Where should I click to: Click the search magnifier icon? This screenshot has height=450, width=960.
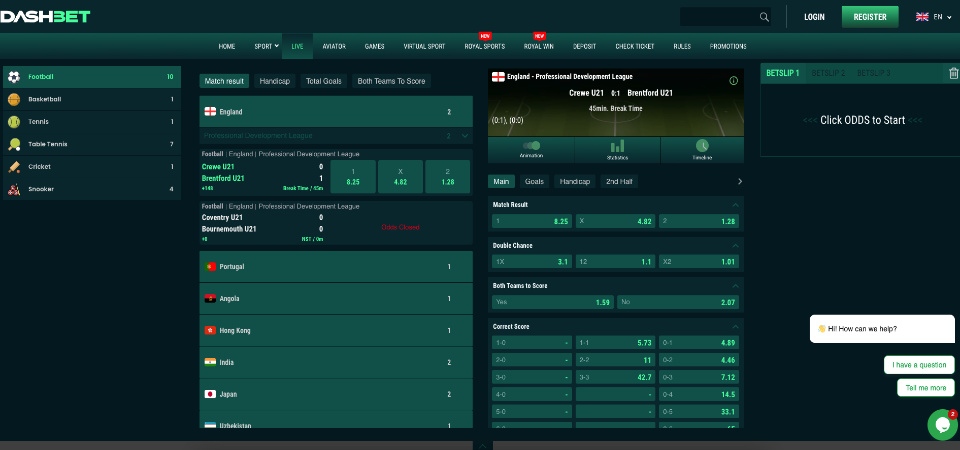click(x=764, y=17)
